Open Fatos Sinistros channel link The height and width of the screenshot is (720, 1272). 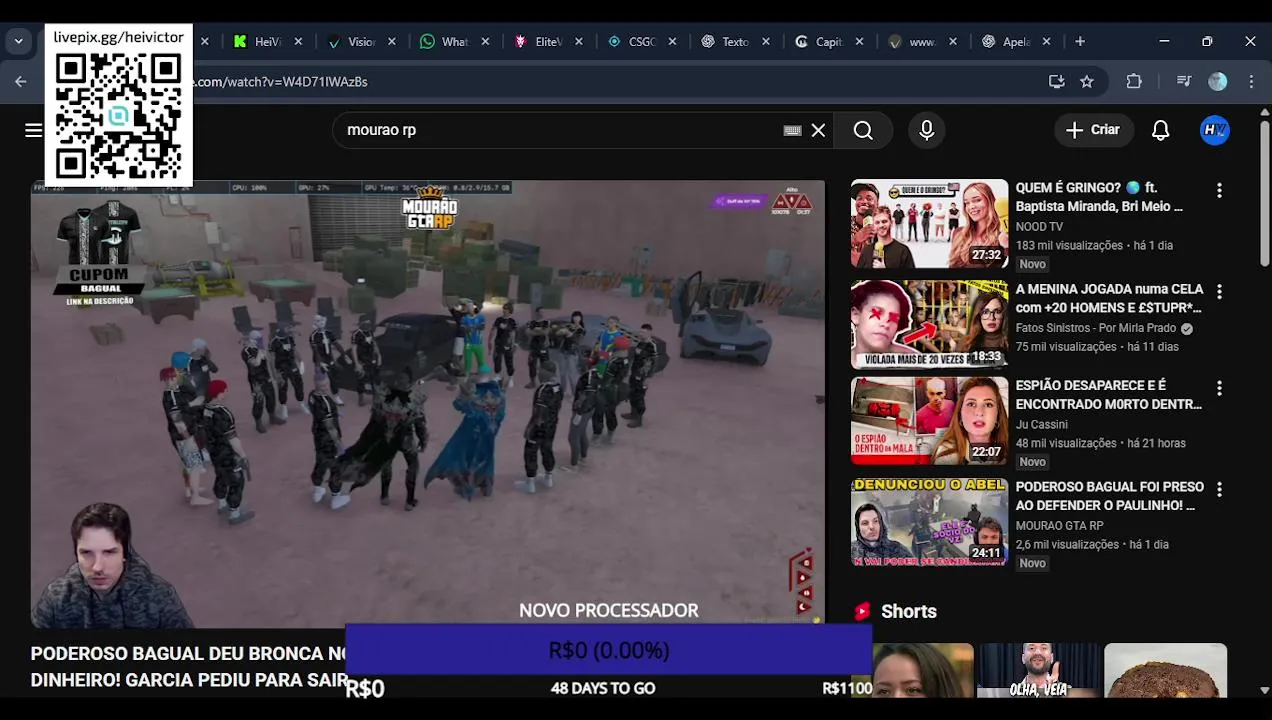point(1096,328)
